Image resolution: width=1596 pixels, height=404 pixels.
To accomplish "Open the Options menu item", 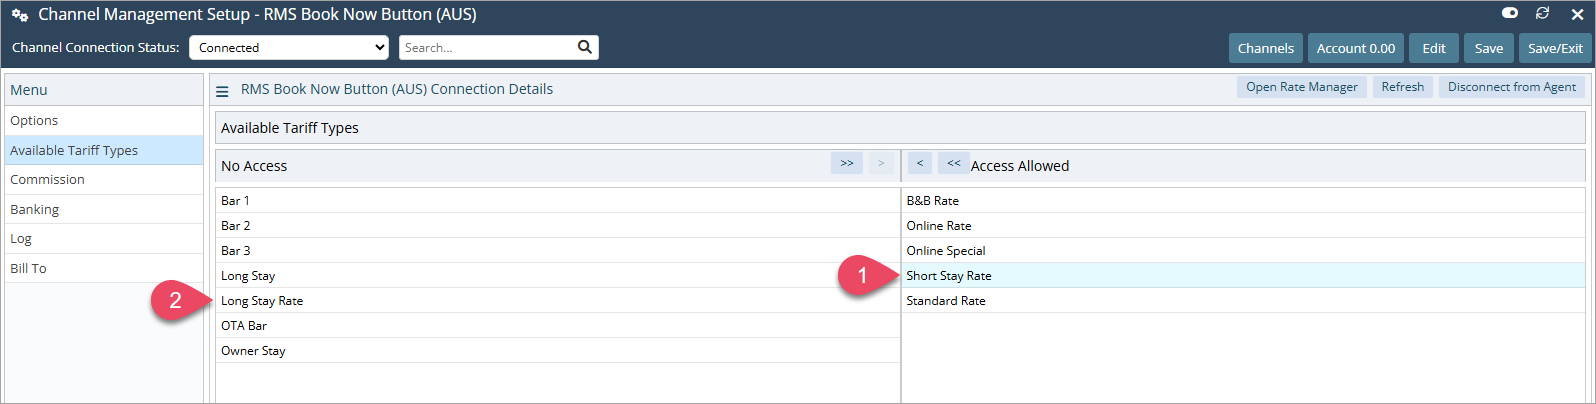I will pyautogui.click(x=104, y=120).
